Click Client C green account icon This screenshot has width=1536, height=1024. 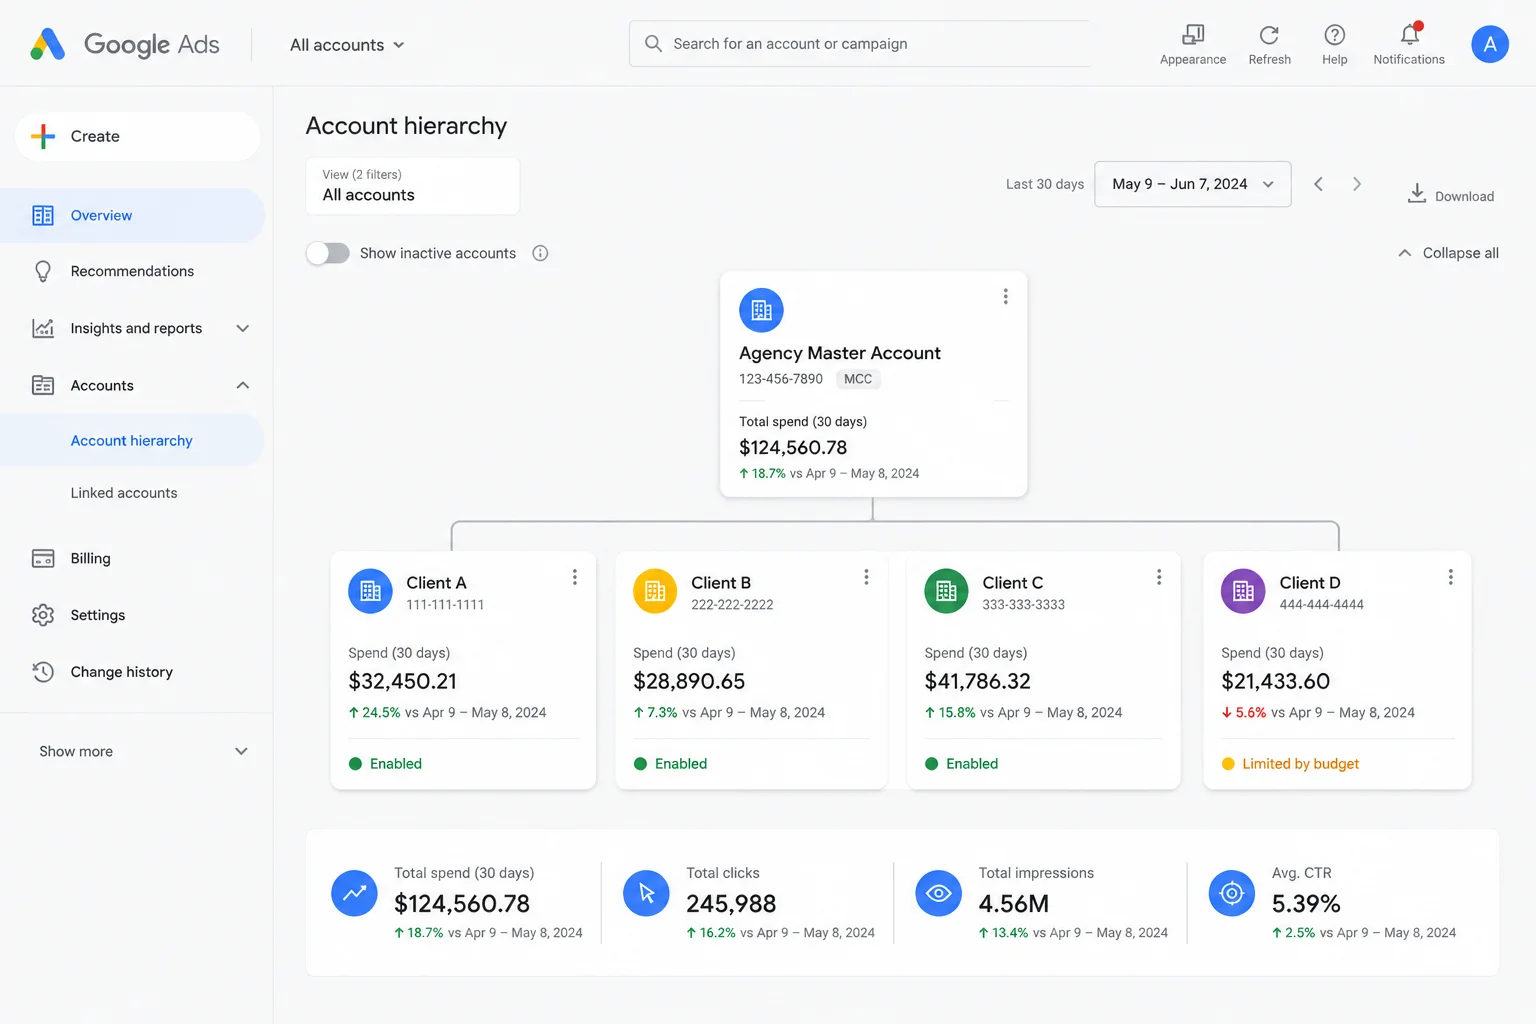pos(946,591)
